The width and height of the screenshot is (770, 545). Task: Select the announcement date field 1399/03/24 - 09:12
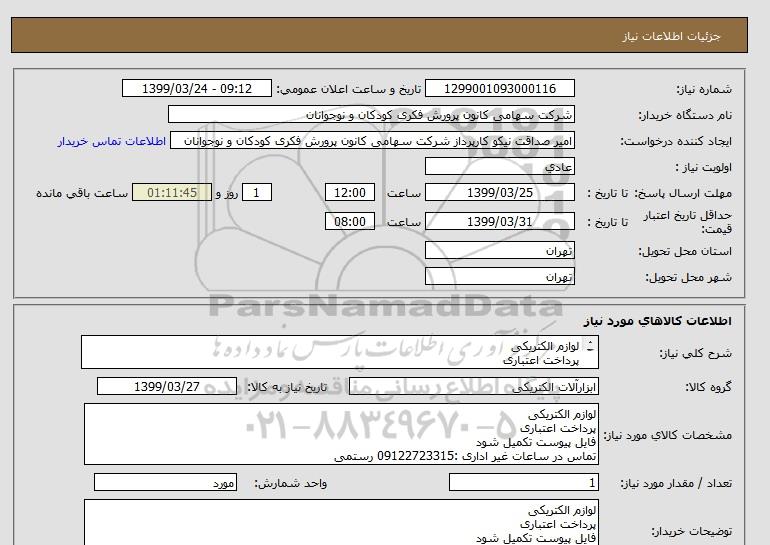point(196,88)
